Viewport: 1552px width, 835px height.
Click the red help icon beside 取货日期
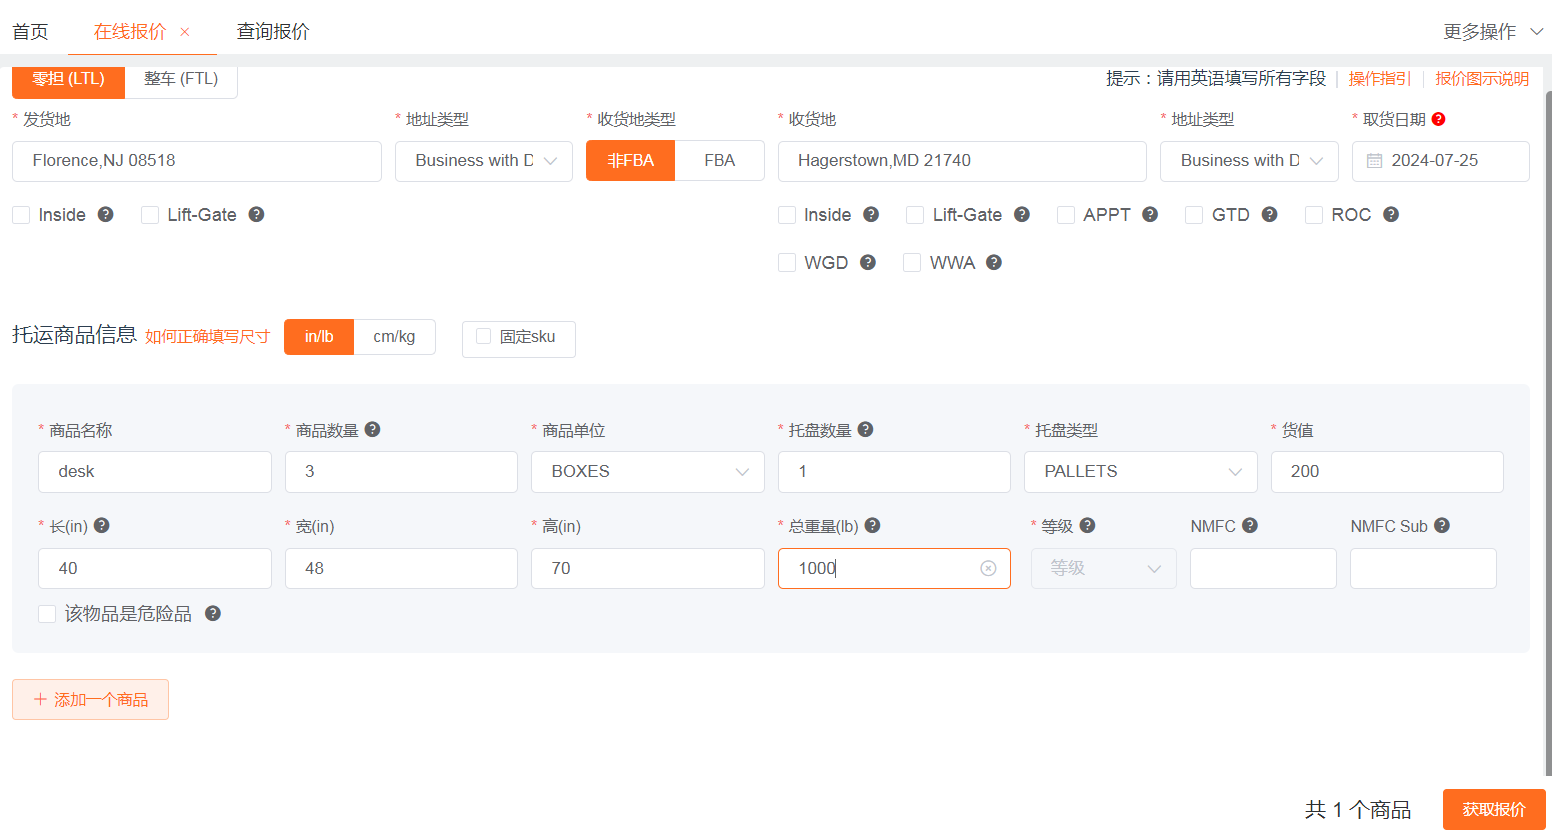[x=1438, y=119]
